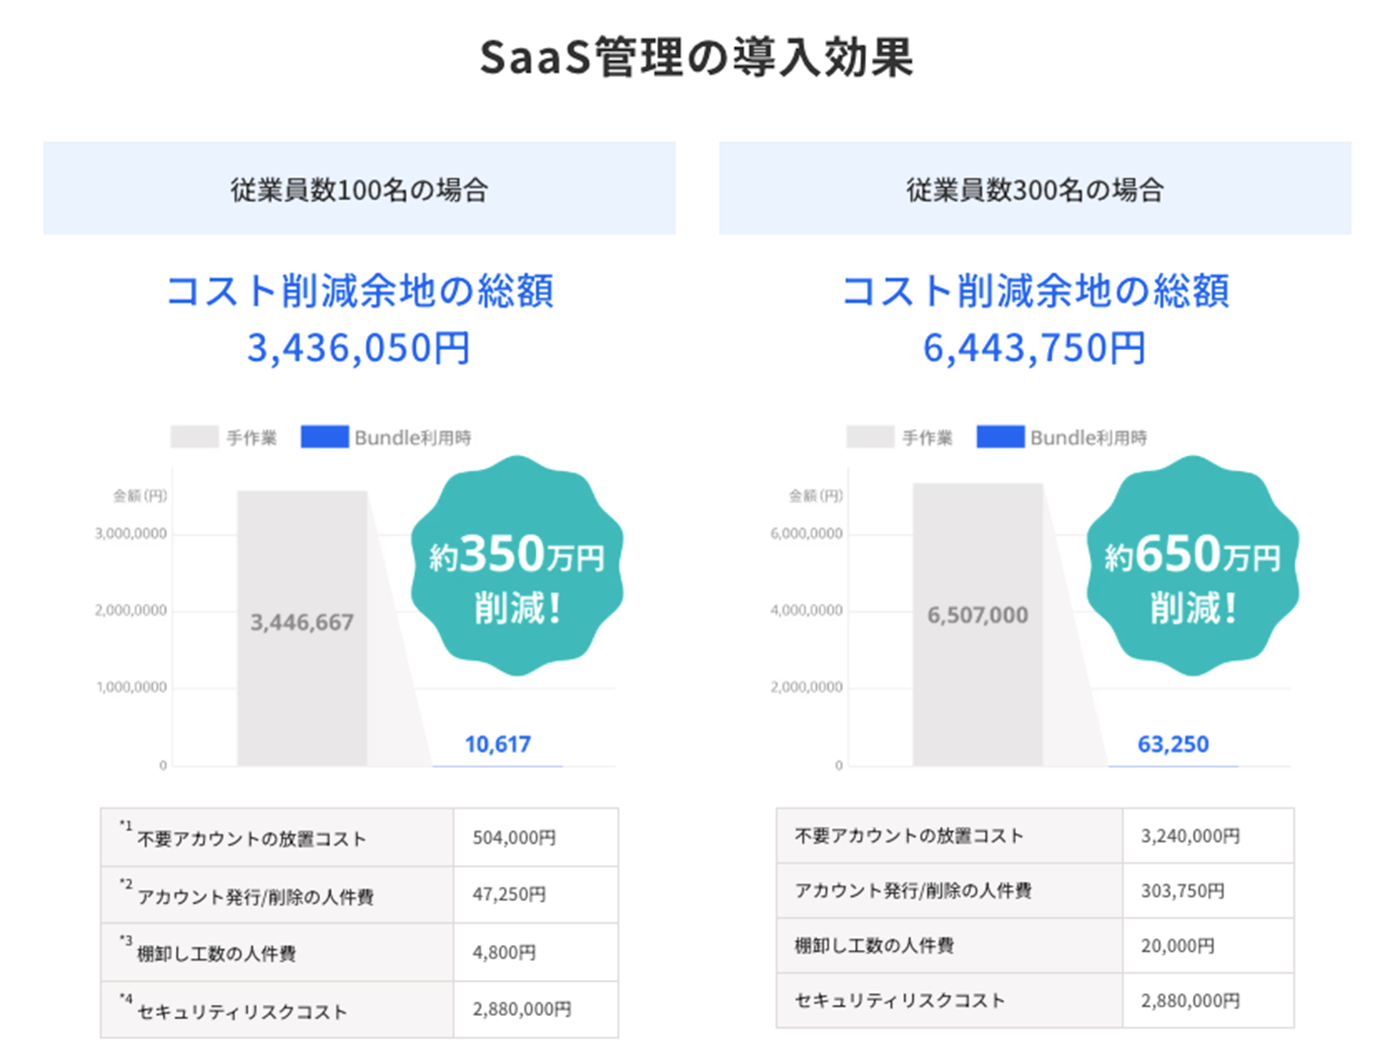Click the 3,436,050円 total cost text

[x=359, y=348]
